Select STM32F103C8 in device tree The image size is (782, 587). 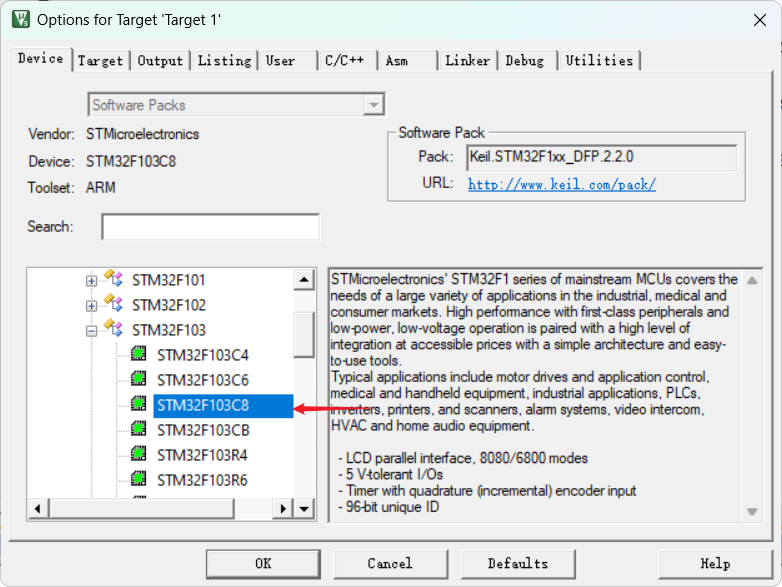click(223, 405)
